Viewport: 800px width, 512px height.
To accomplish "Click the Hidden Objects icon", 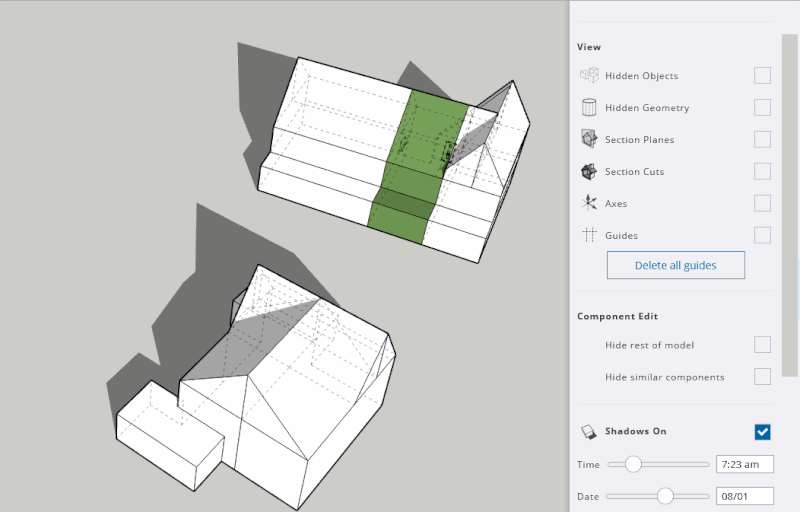I will click(x=589, y=75).
